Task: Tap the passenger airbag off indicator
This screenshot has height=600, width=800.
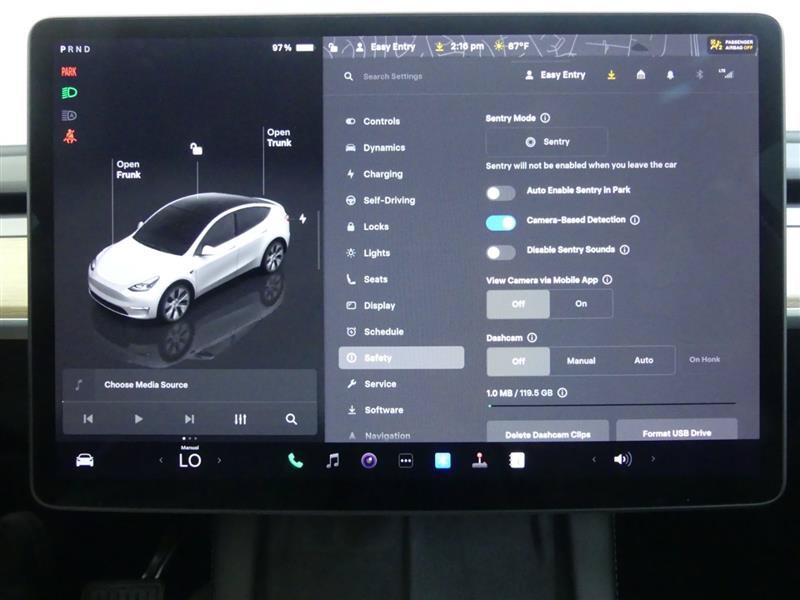Action: [x=732, y=45]
